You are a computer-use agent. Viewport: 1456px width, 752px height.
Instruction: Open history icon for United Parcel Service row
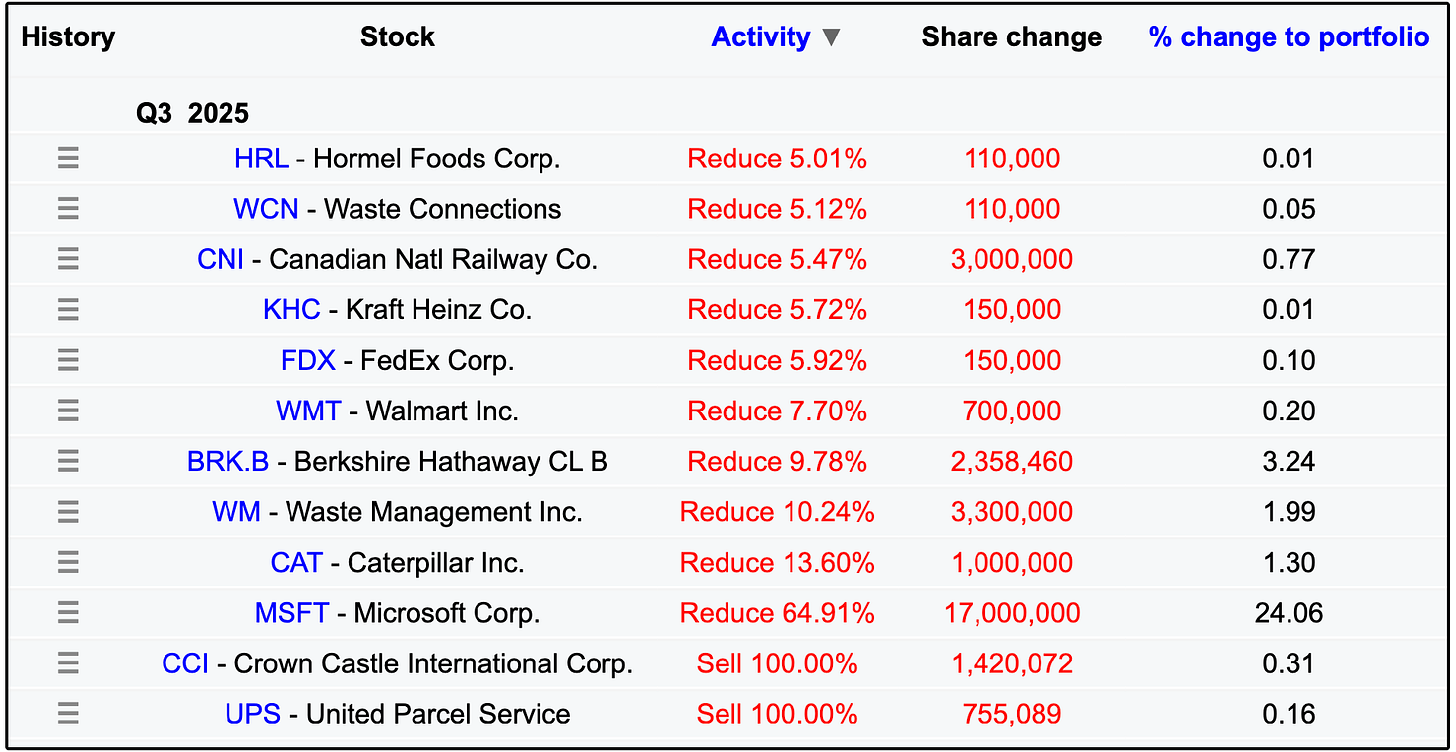68,713
